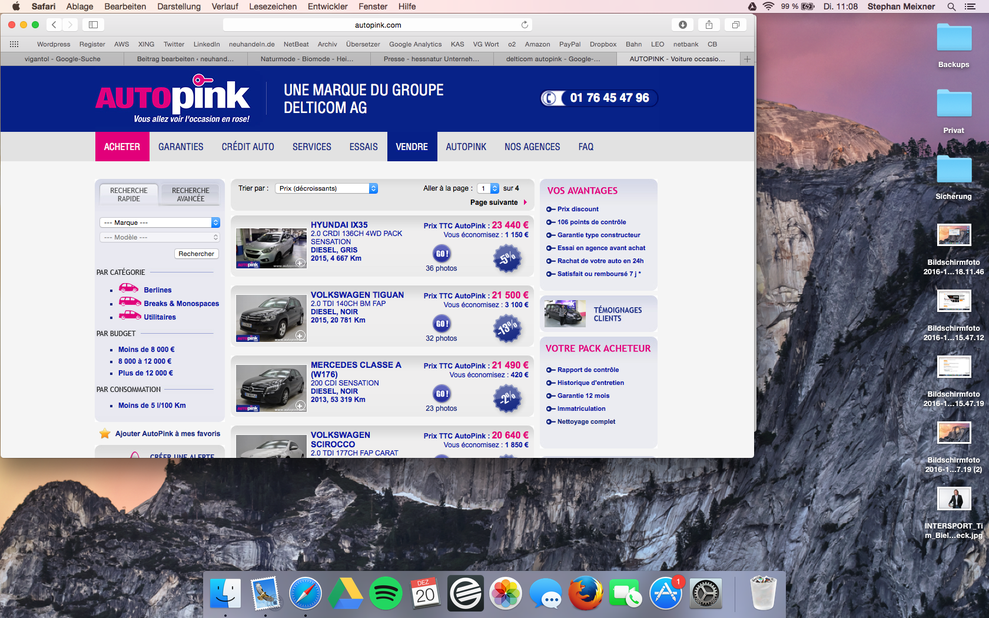Open the favorites grid icon in bookmarks bar
The image size is (989, 618).
click(14, 44)
